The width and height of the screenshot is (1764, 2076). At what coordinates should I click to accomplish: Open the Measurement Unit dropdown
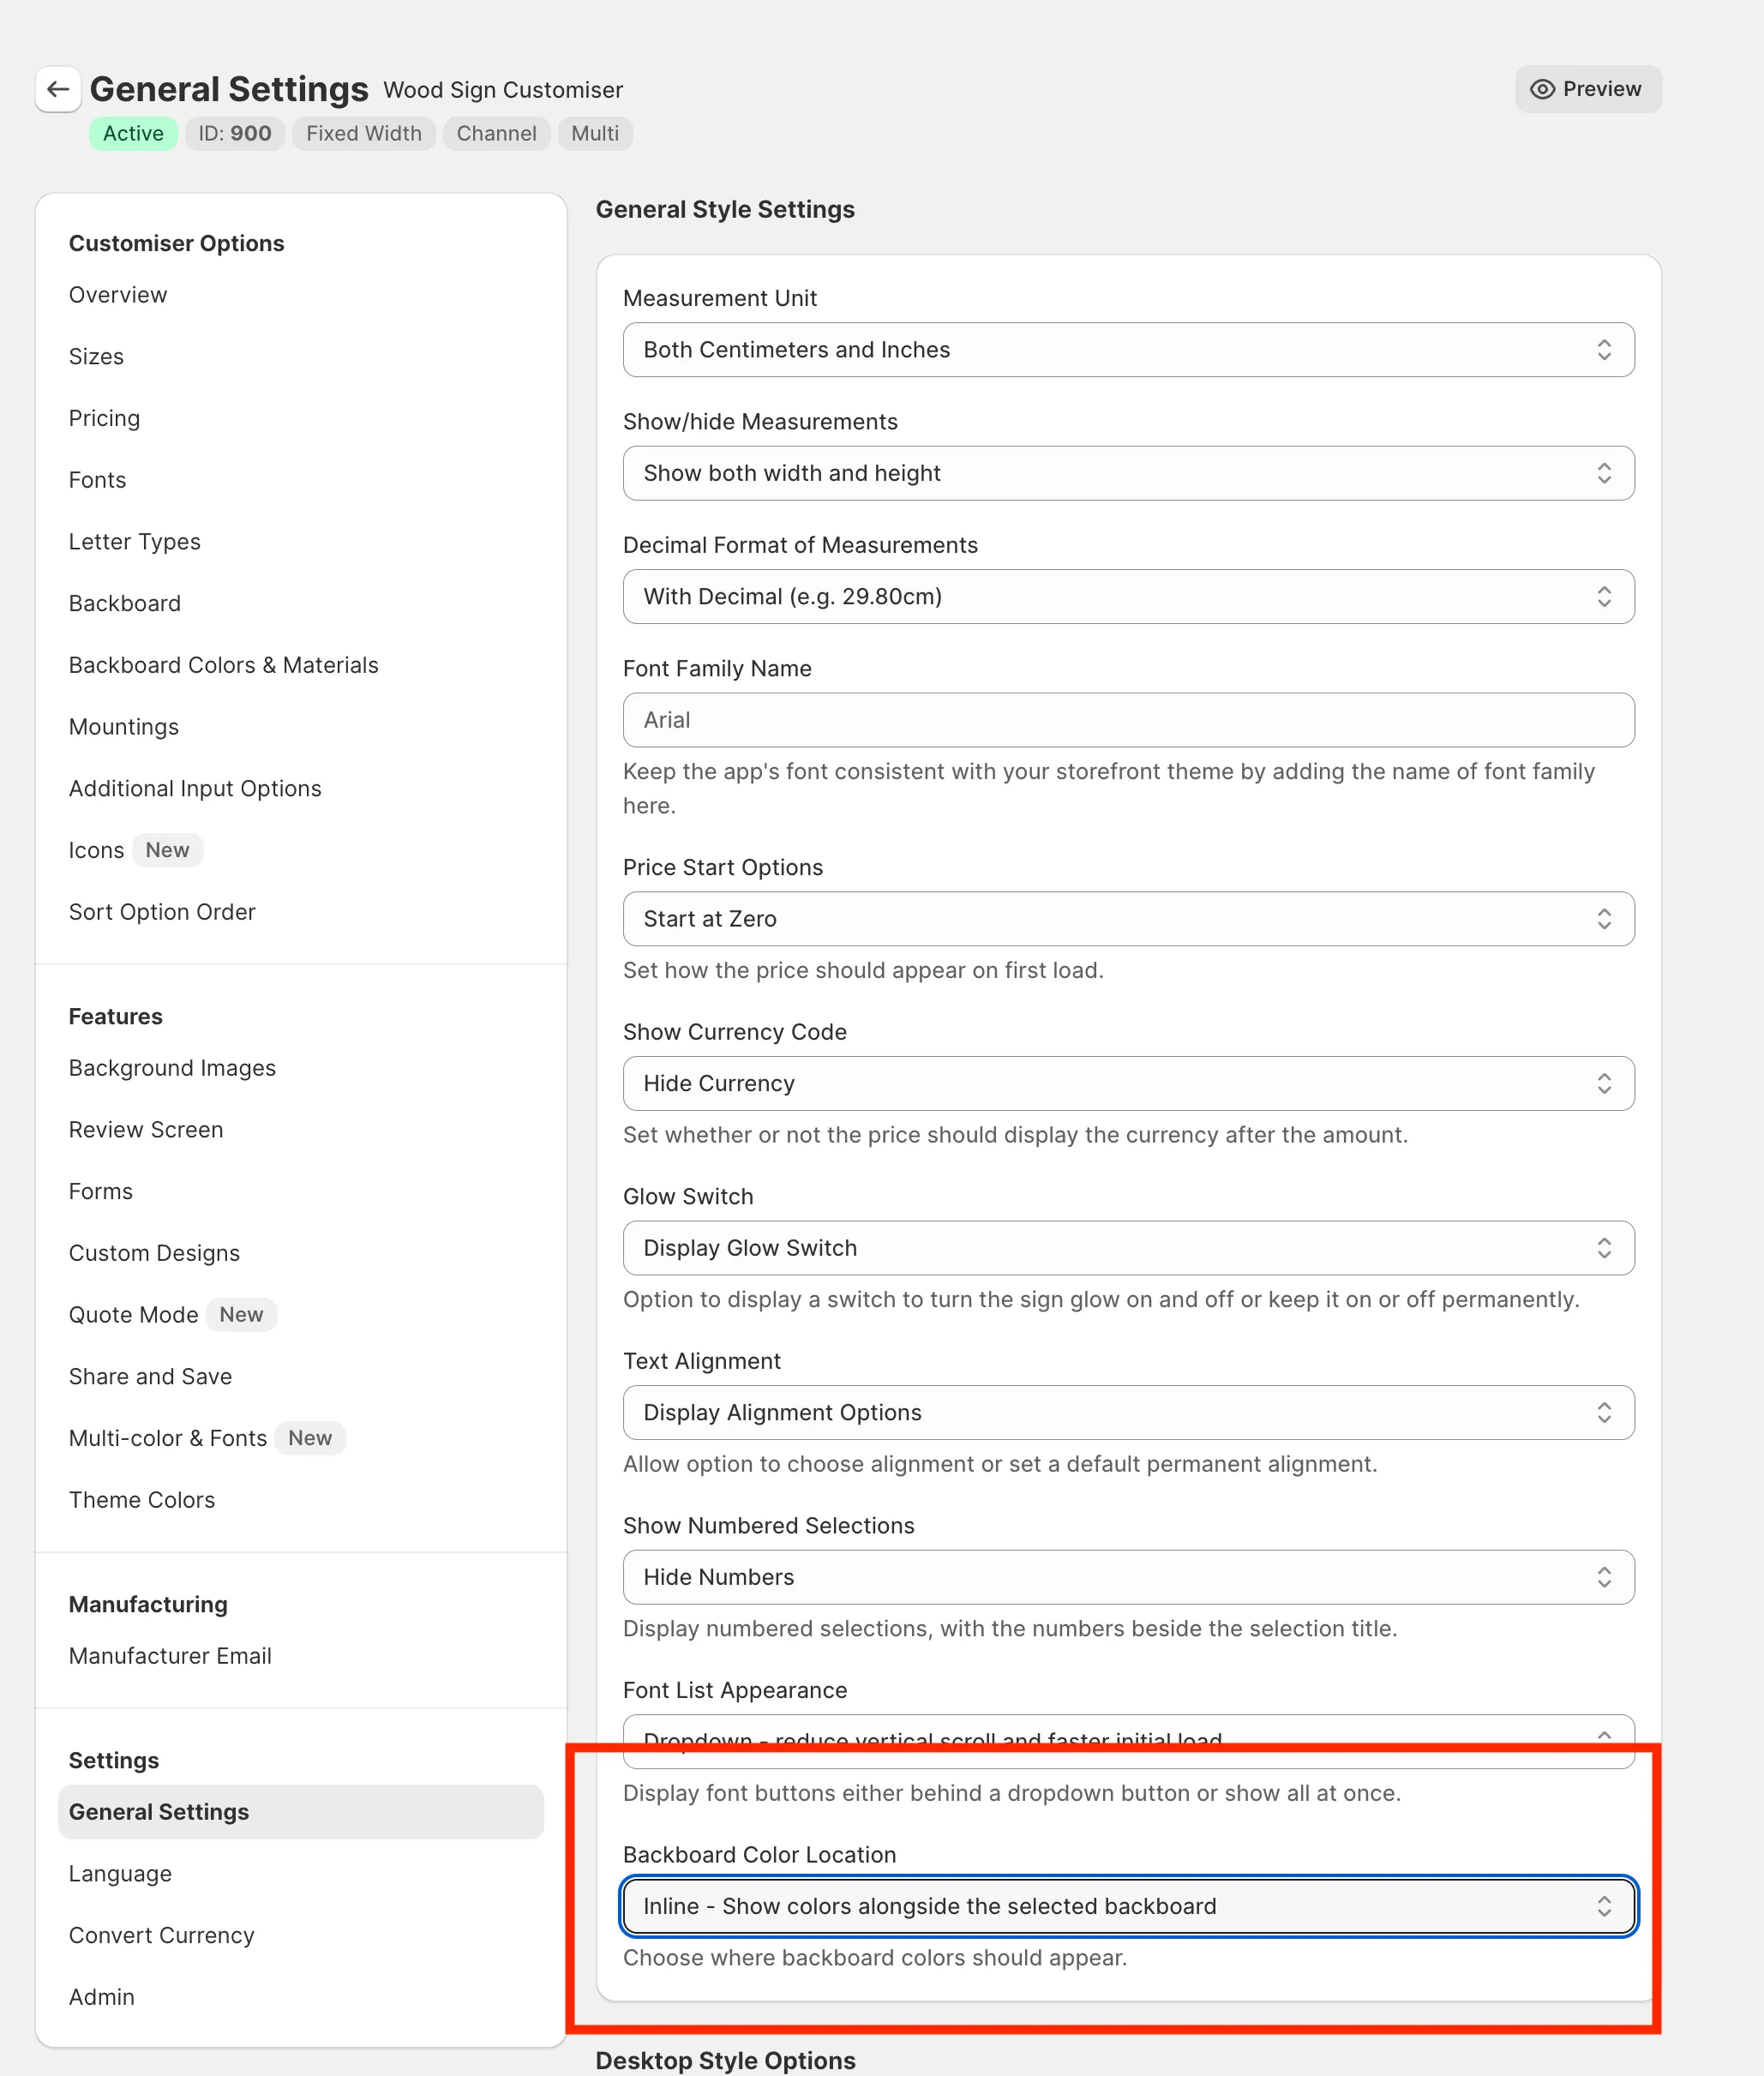[1128, 350]
